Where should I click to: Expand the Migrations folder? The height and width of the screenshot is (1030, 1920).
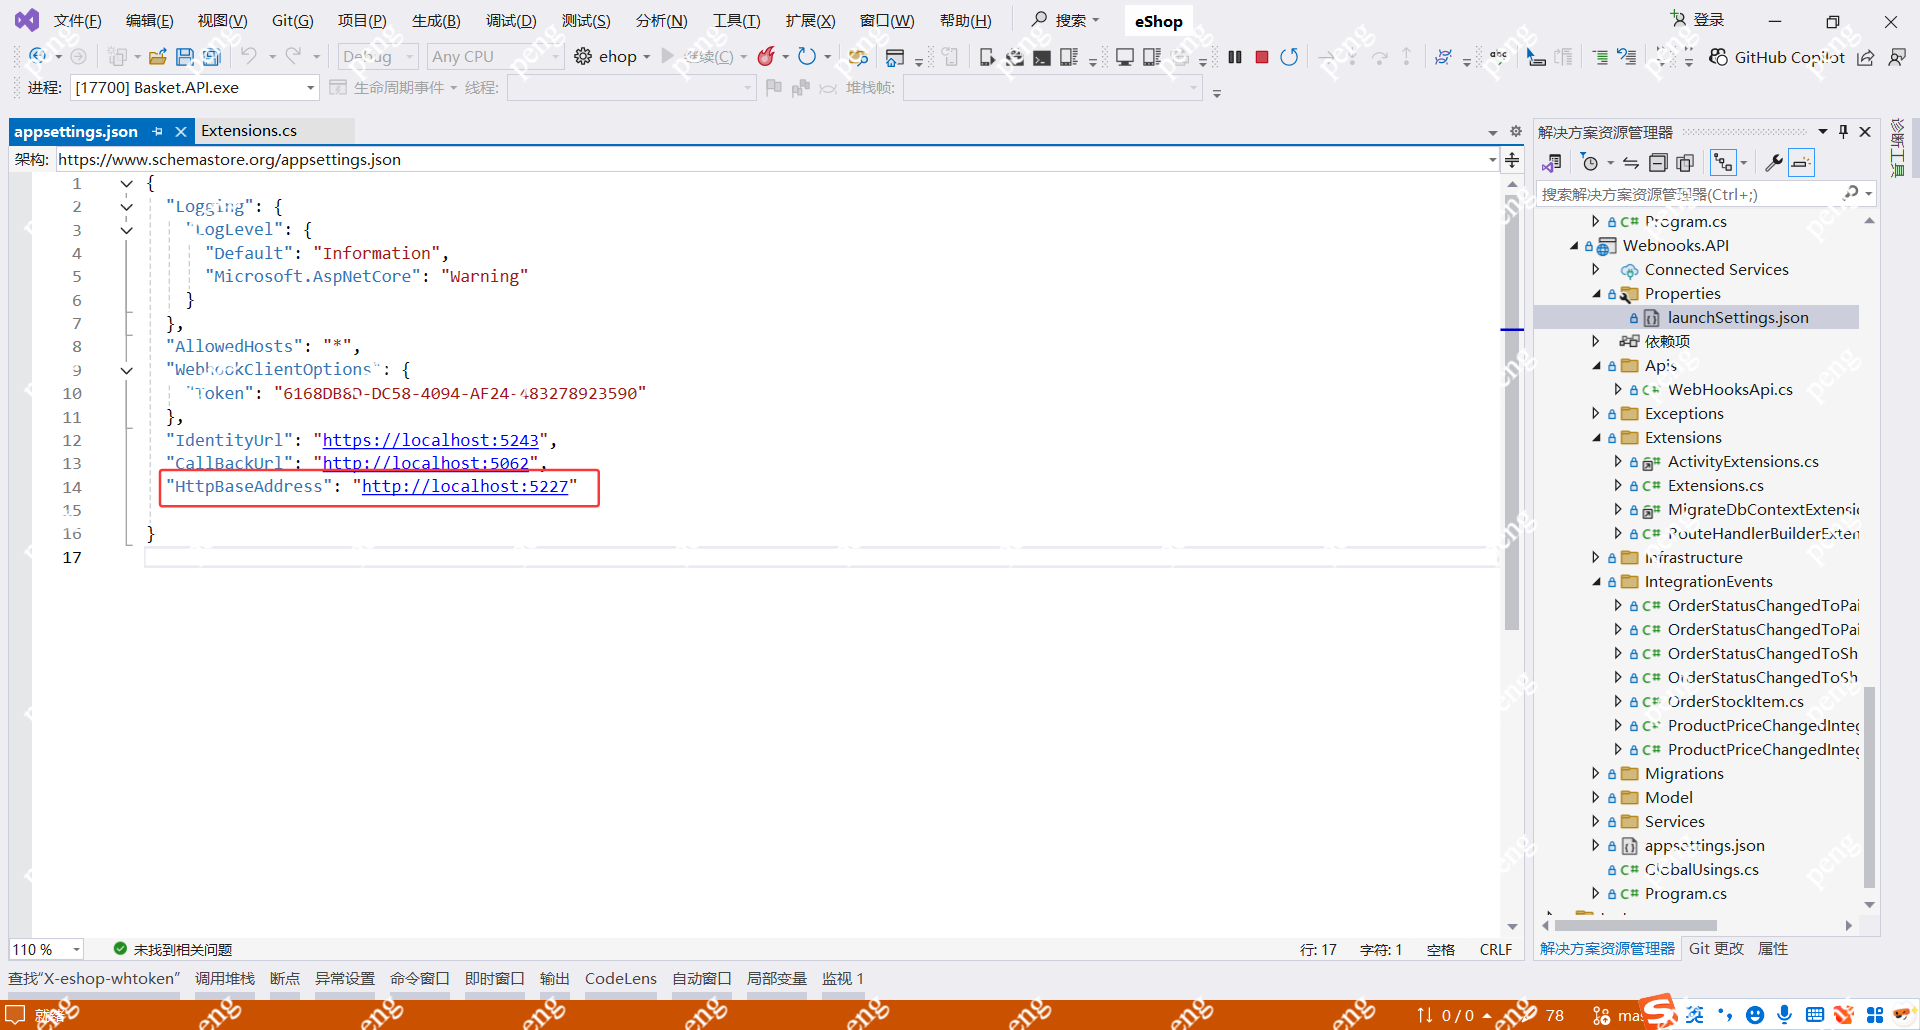click(x=1596, y=773)
